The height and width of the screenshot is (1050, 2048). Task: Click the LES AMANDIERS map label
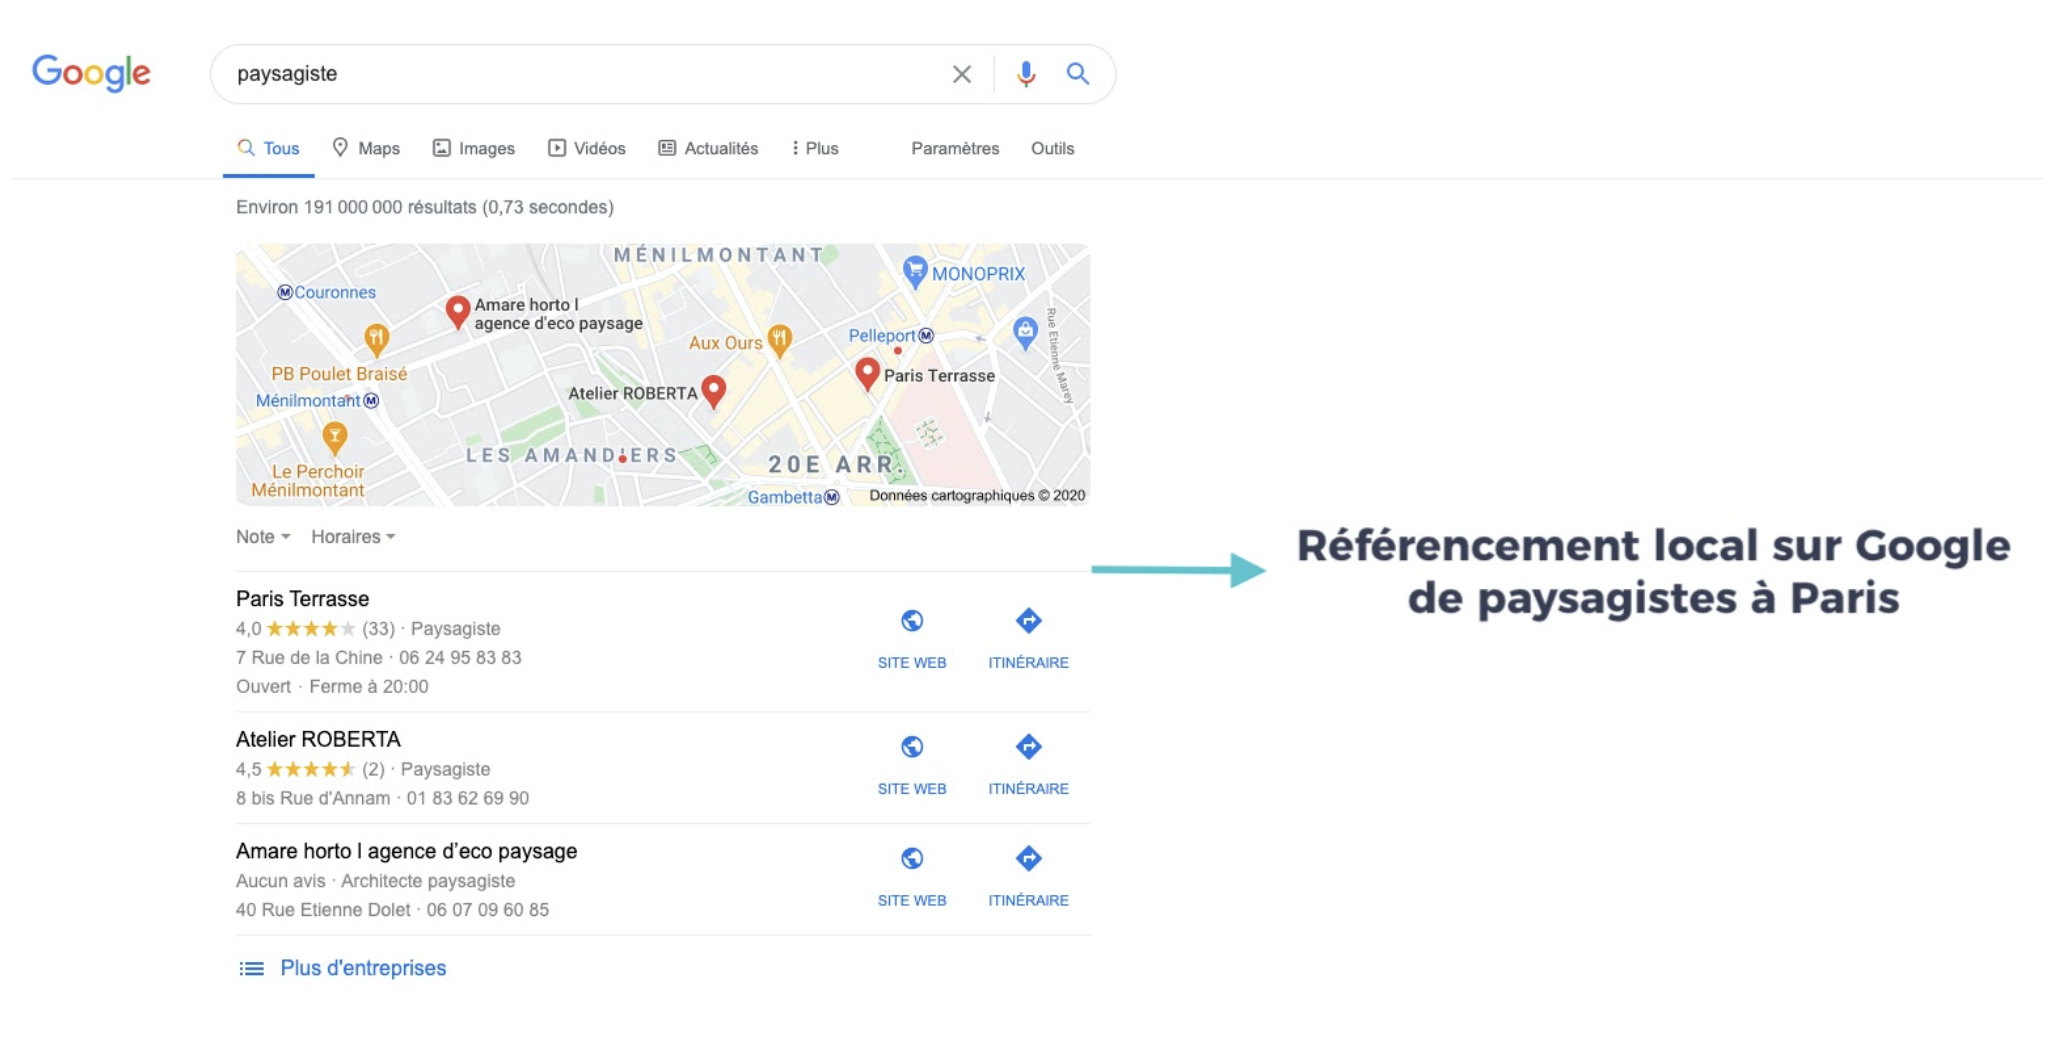(572, 455)
